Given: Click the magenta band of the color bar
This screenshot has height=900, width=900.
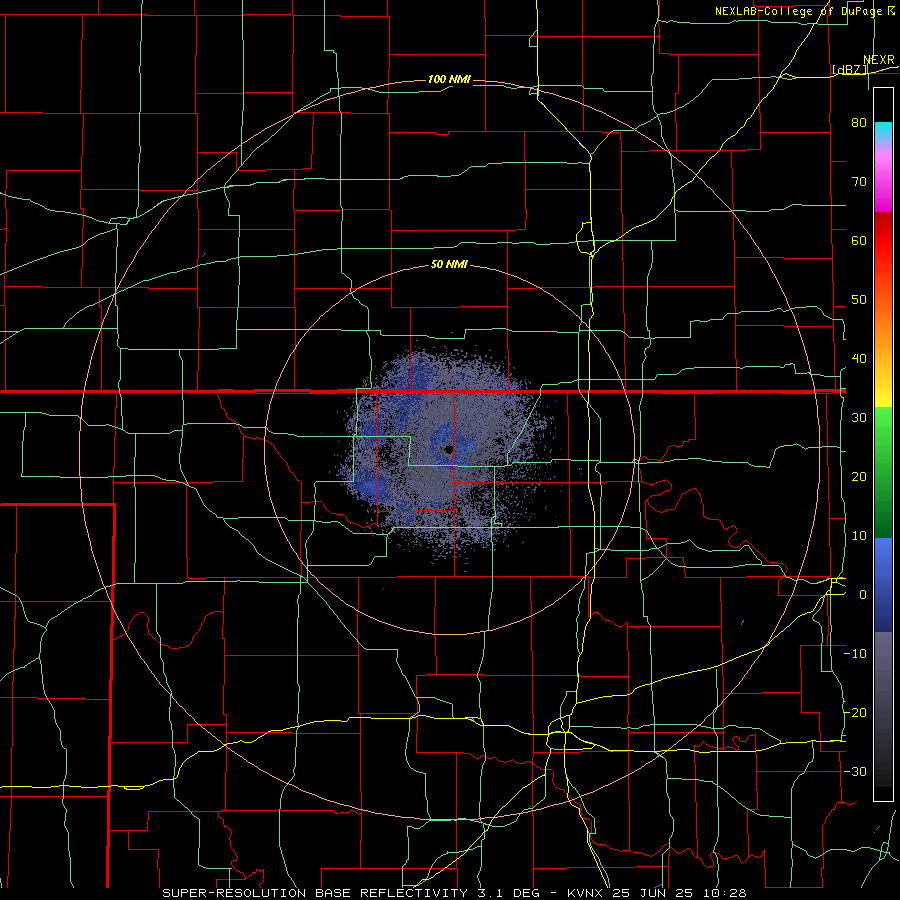Looking at the screenshot, I should 883,178.
